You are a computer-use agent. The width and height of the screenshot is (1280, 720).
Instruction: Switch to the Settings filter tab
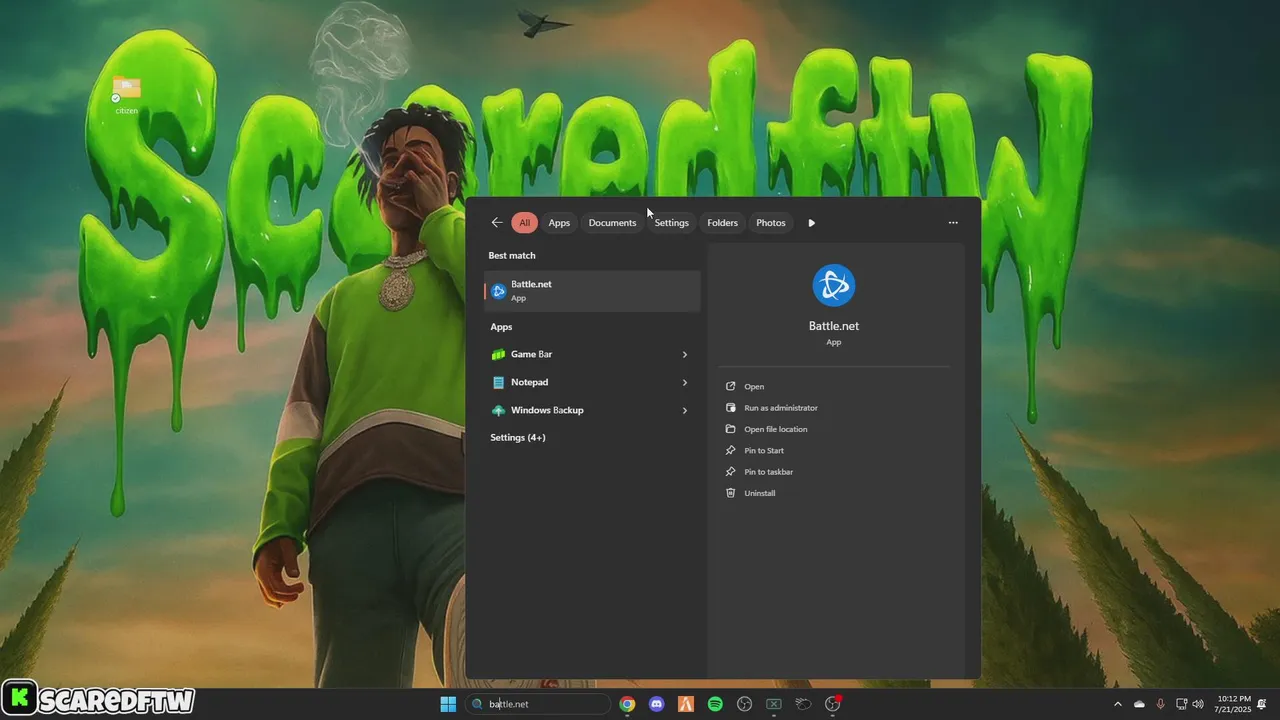pyautogui.click(x=672, y=223)
